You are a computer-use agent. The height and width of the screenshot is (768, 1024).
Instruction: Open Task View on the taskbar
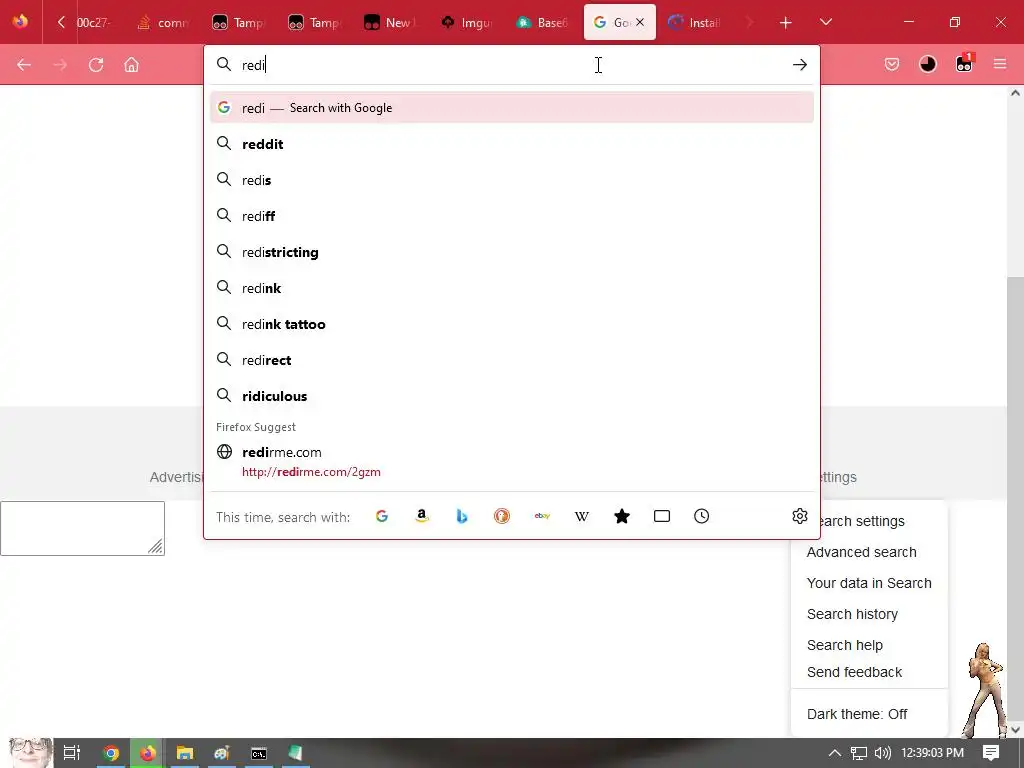(x=72, y=753)
